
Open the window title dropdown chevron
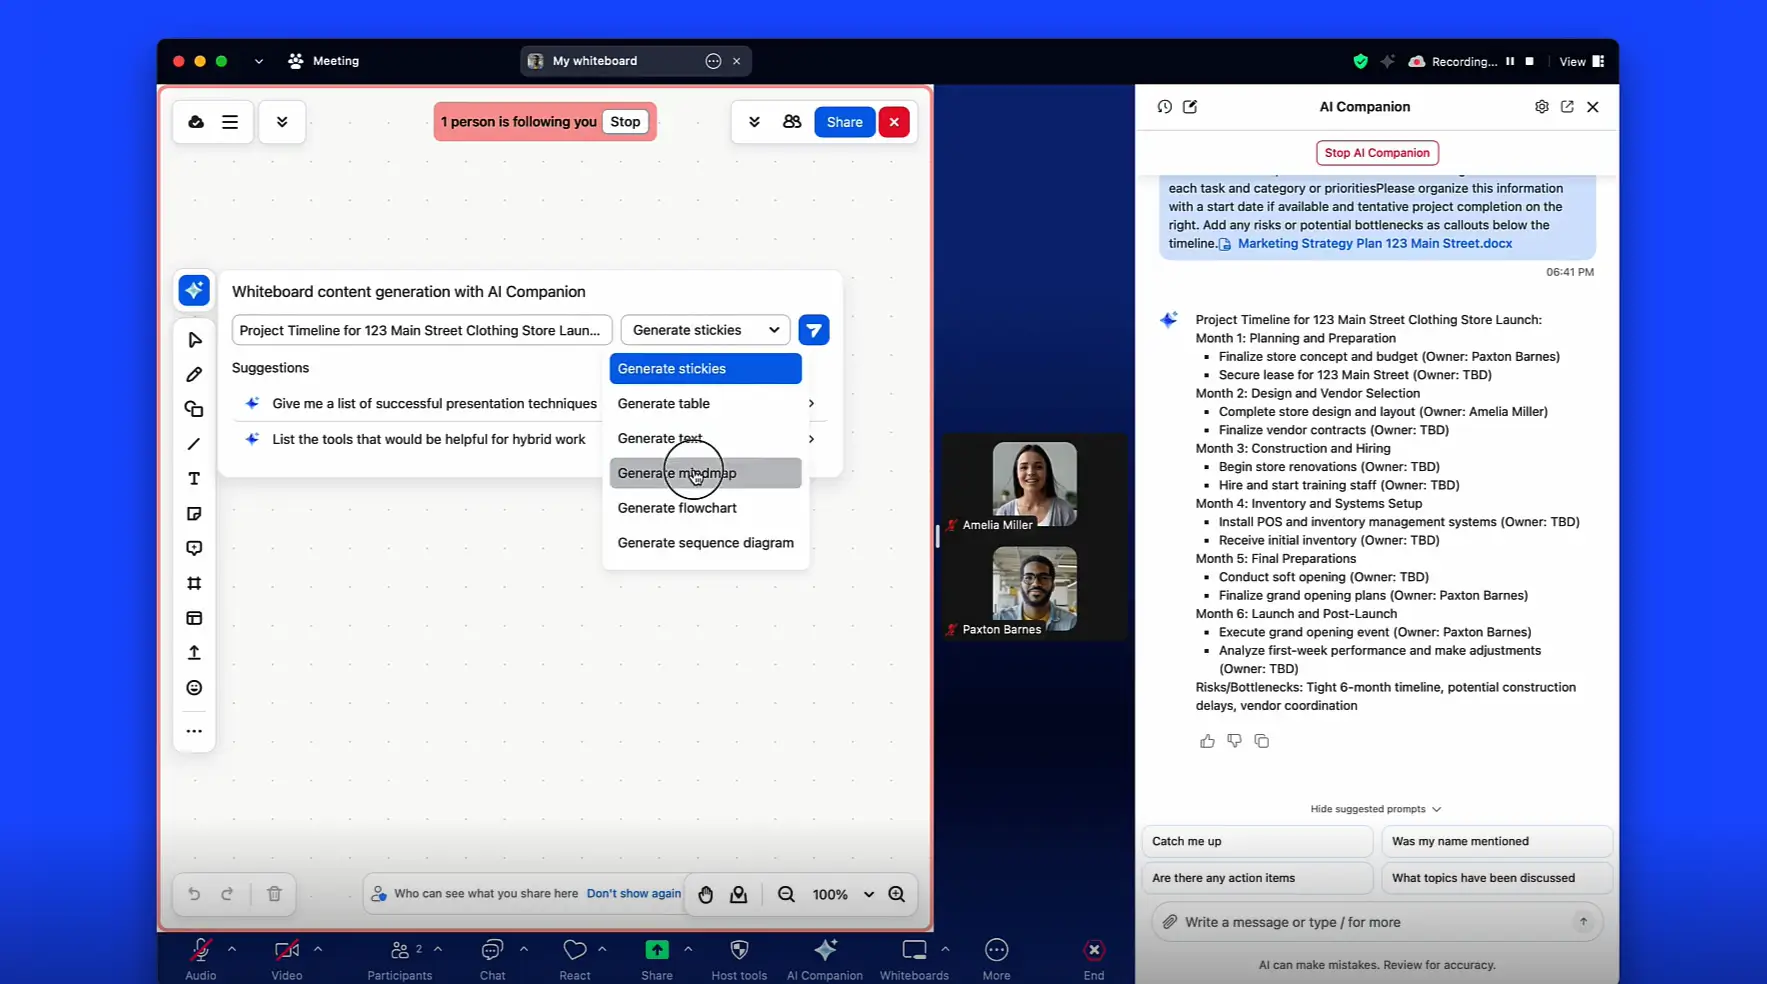[259, 61]
